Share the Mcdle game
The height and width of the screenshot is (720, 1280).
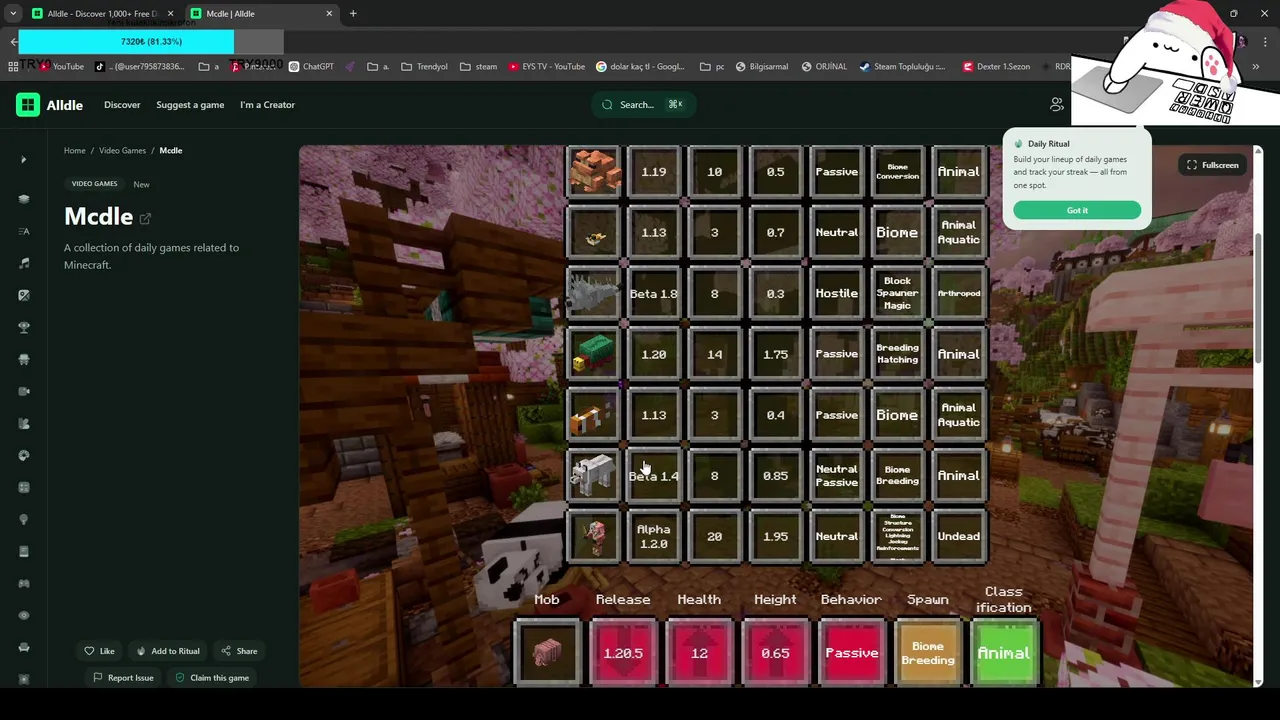tap(240, 651)
